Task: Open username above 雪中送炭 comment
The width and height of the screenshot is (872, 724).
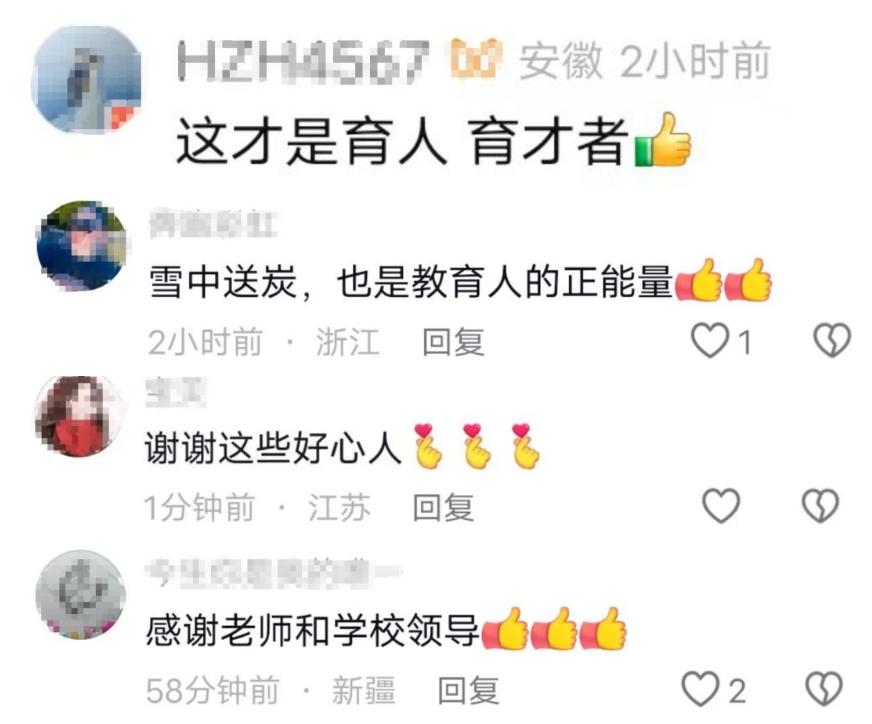Action: 214,224
